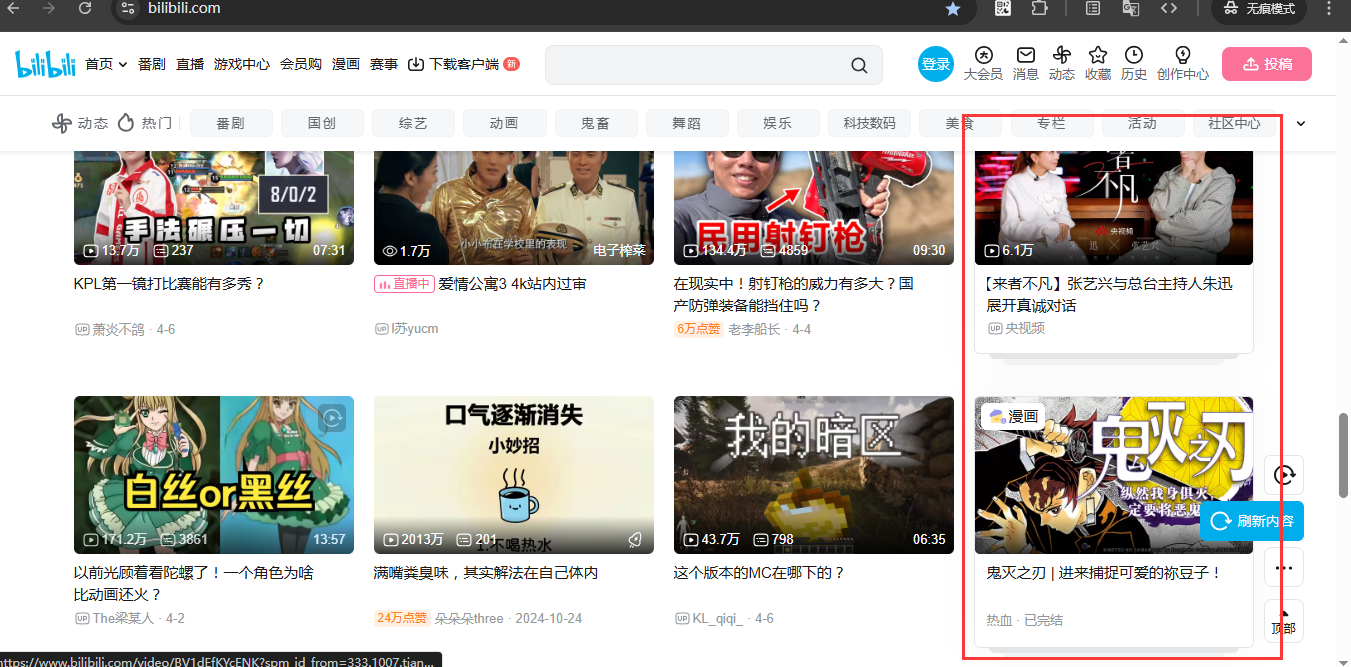Click the 刷新内容 refresh button
The image size is (1351, 667).
coord(1252,521)
